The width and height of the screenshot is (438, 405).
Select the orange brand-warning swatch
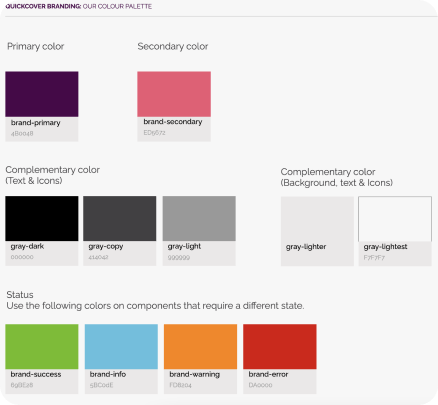tap(200, 347)
